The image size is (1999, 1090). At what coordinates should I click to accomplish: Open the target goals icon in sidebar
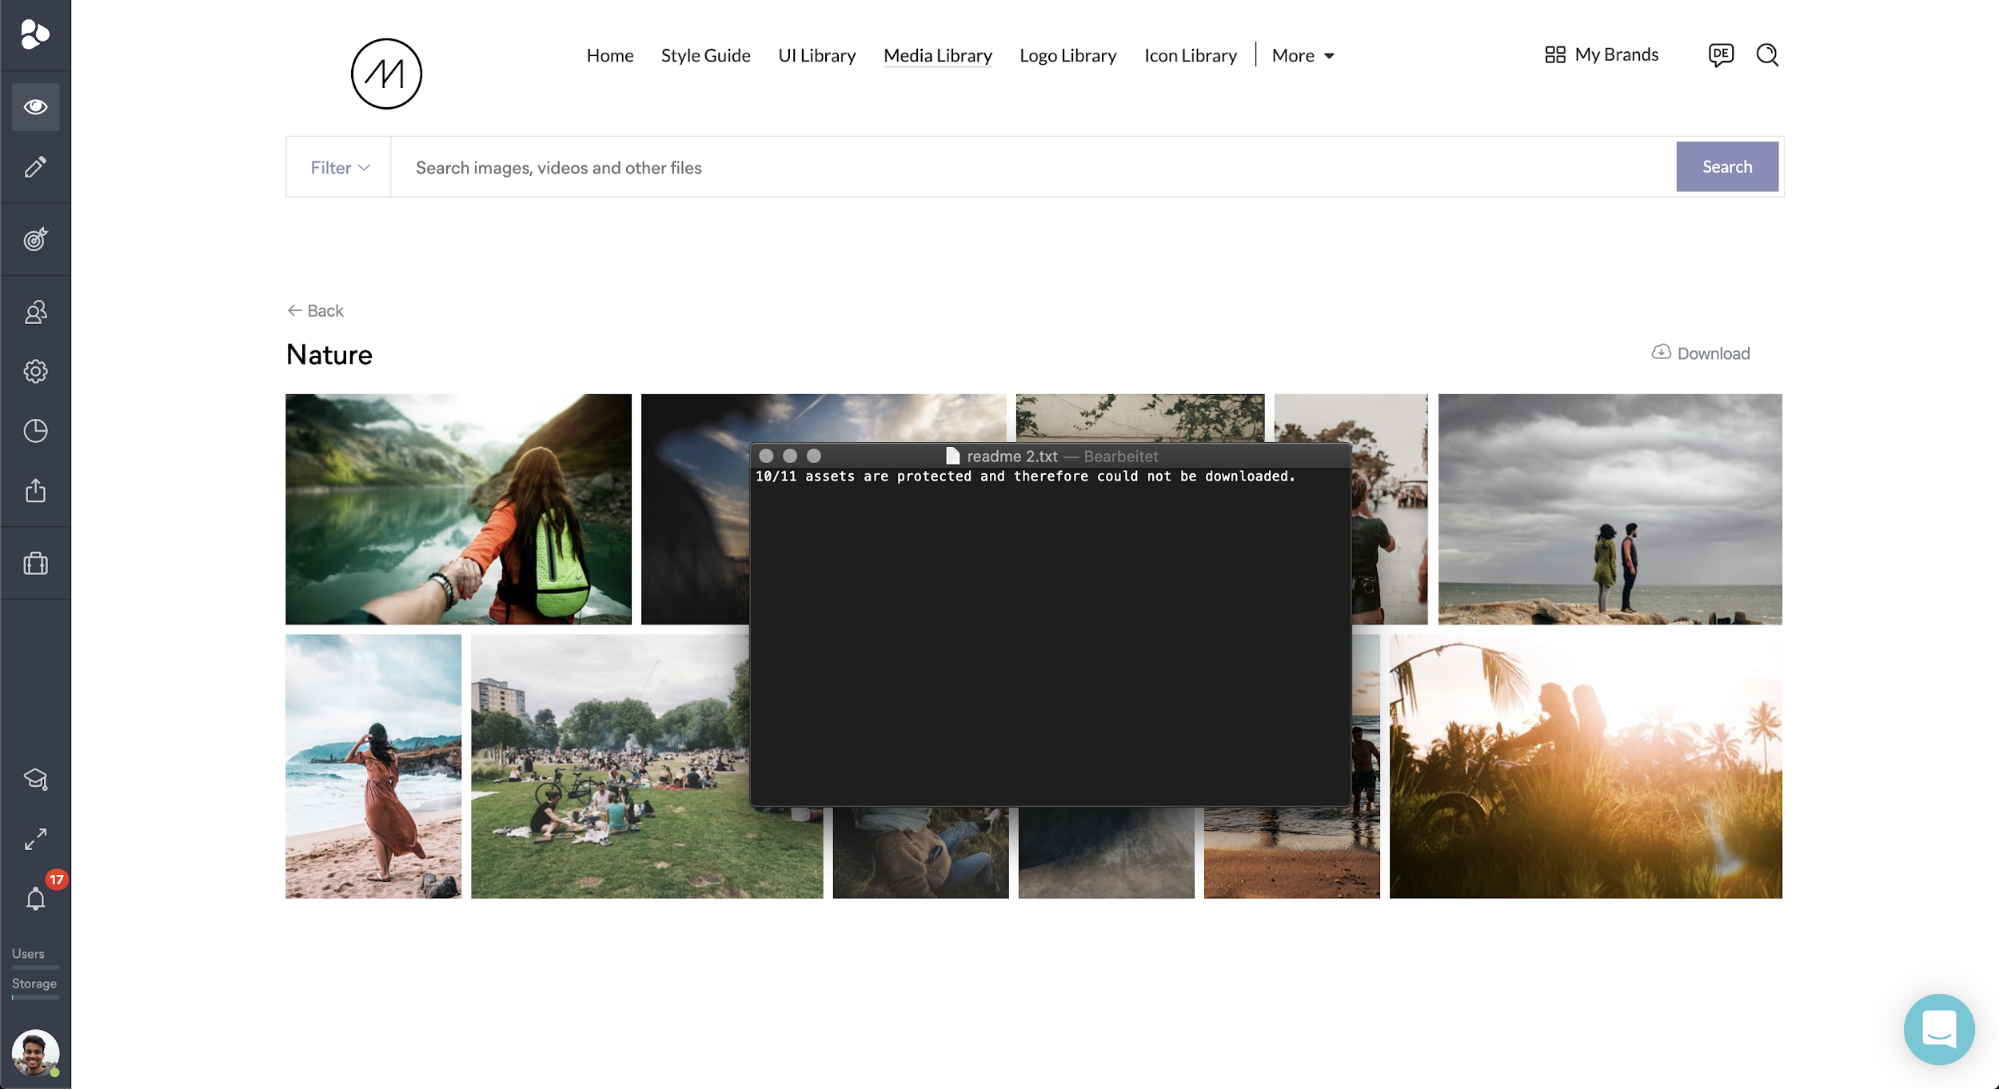[x=35, y=240]
